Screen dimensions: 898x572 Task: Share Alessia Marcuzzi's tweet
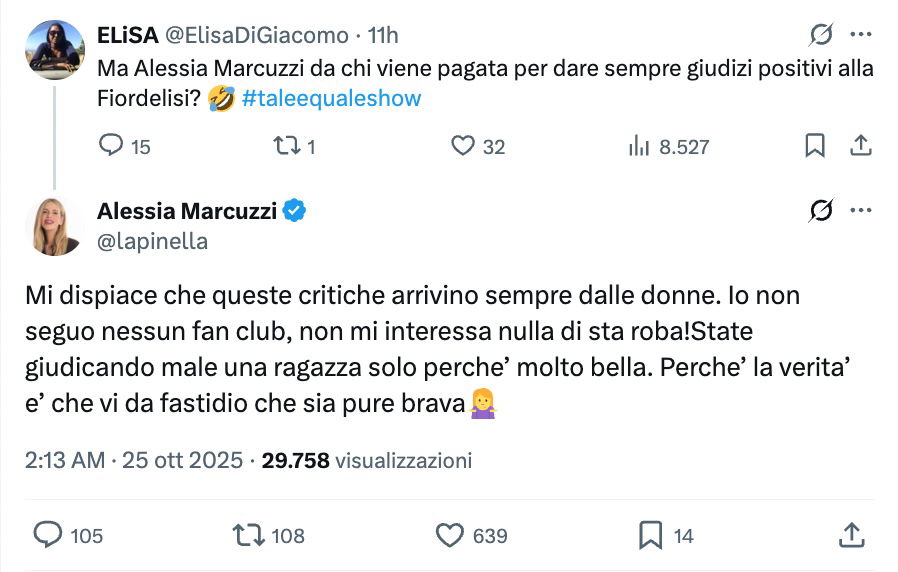(851, 535)
